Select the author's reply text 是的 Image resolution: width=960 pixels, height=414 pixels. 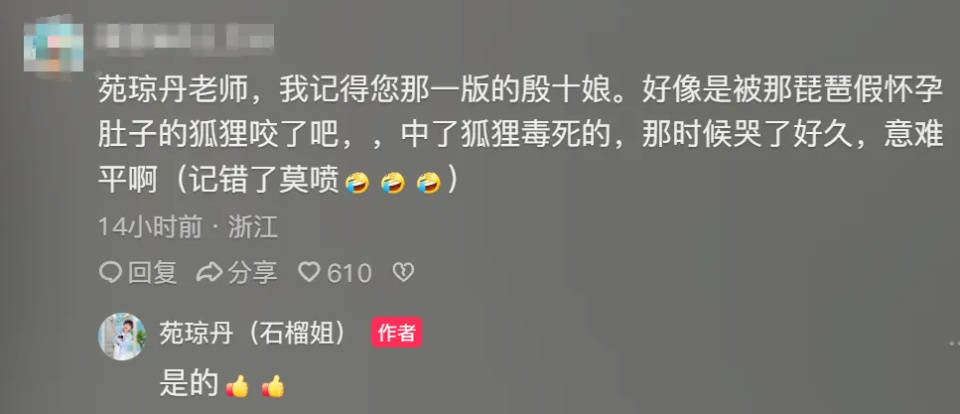tap(189, 385)
